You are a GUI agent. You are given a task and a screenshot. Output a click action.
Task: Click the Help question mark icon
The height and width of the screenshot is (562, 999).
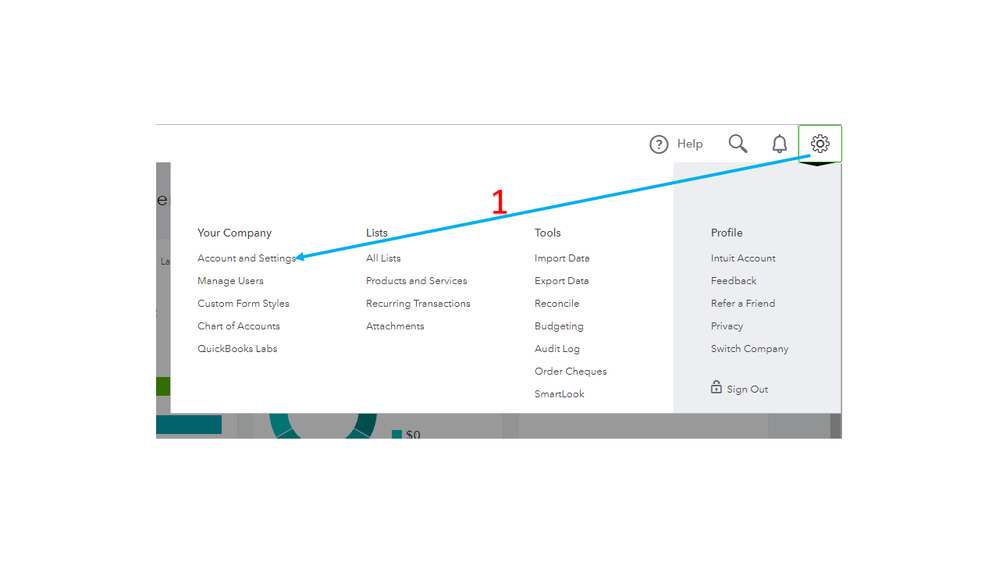coord(659,144)
